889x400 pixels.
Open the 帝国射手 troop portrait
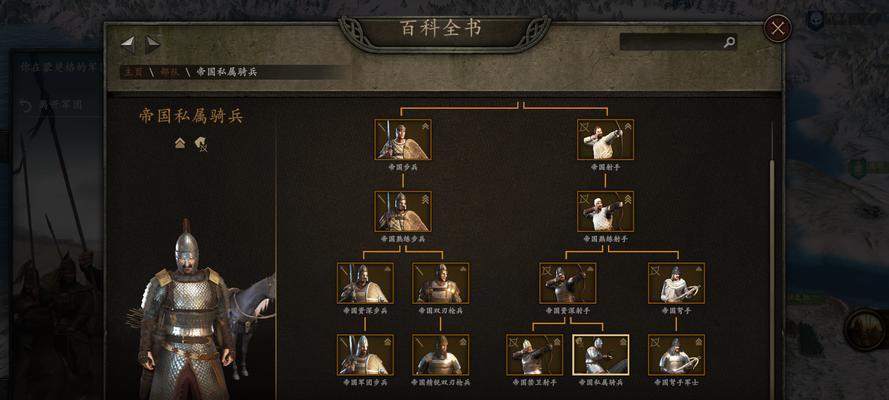tap(606, 139)
